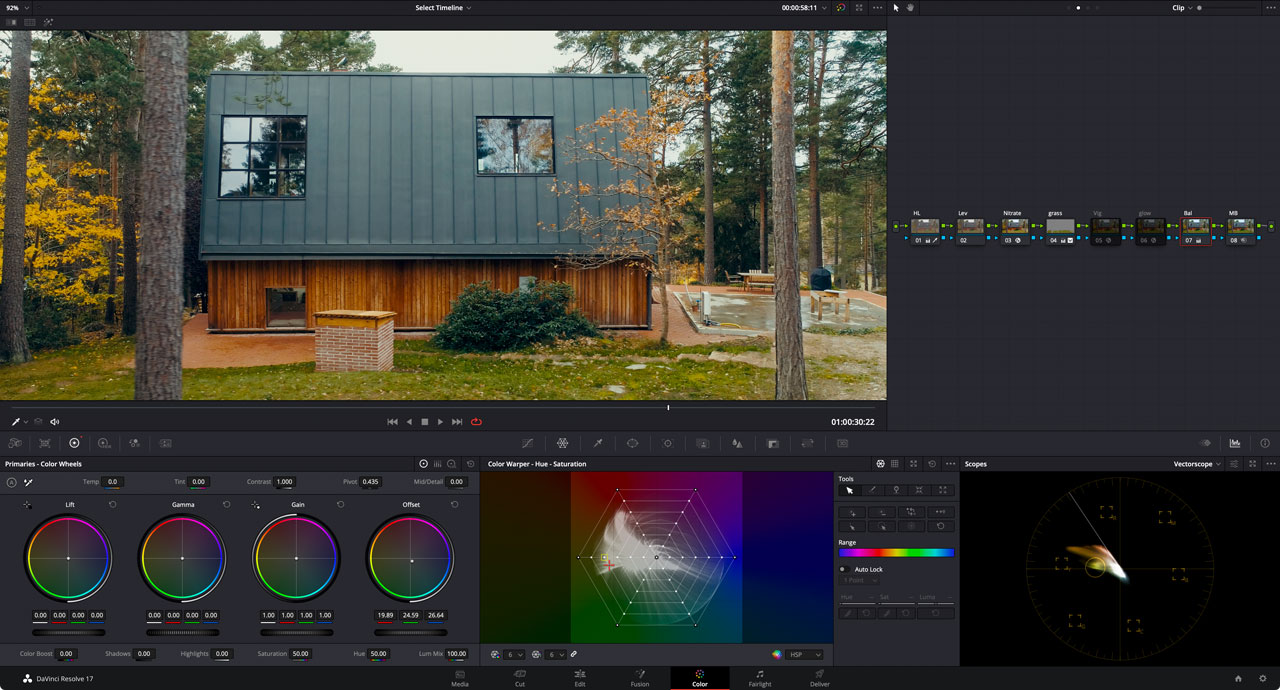Viewport: 1280px width, 690px height.
Task: Click the Home icon in bottom bar
Action: [1238, 678]
